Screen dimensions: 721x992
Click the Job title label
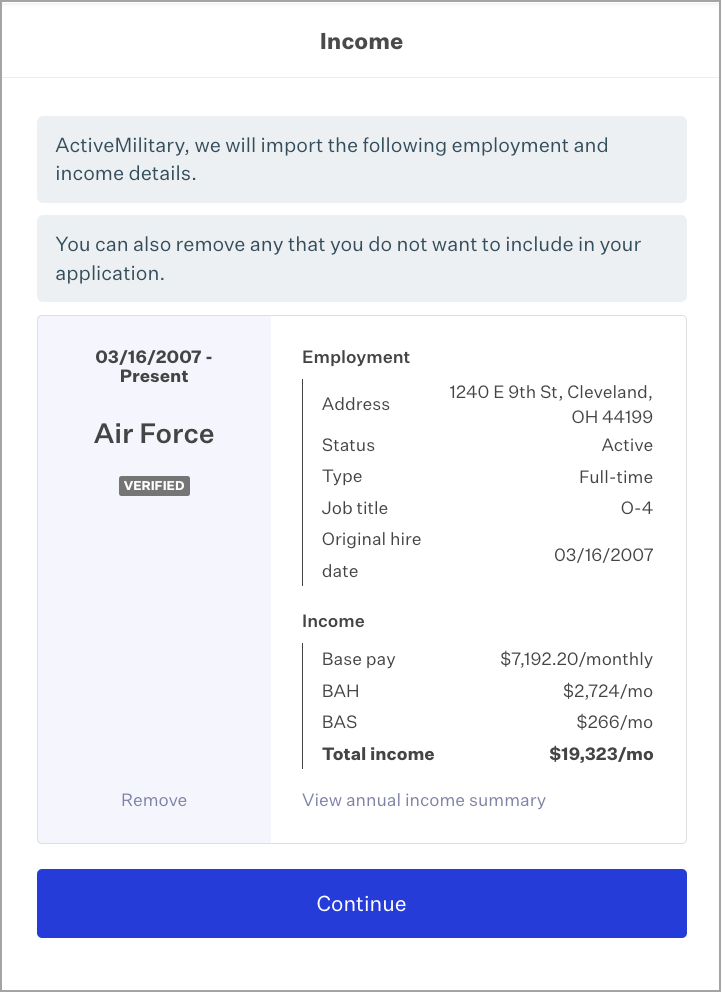coord(355,508)
